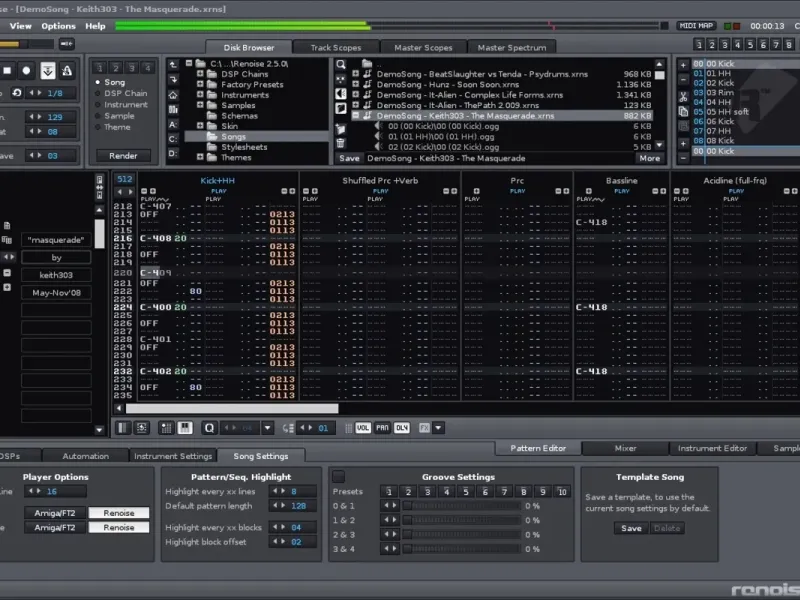Toggle the VOL column button

362,428
